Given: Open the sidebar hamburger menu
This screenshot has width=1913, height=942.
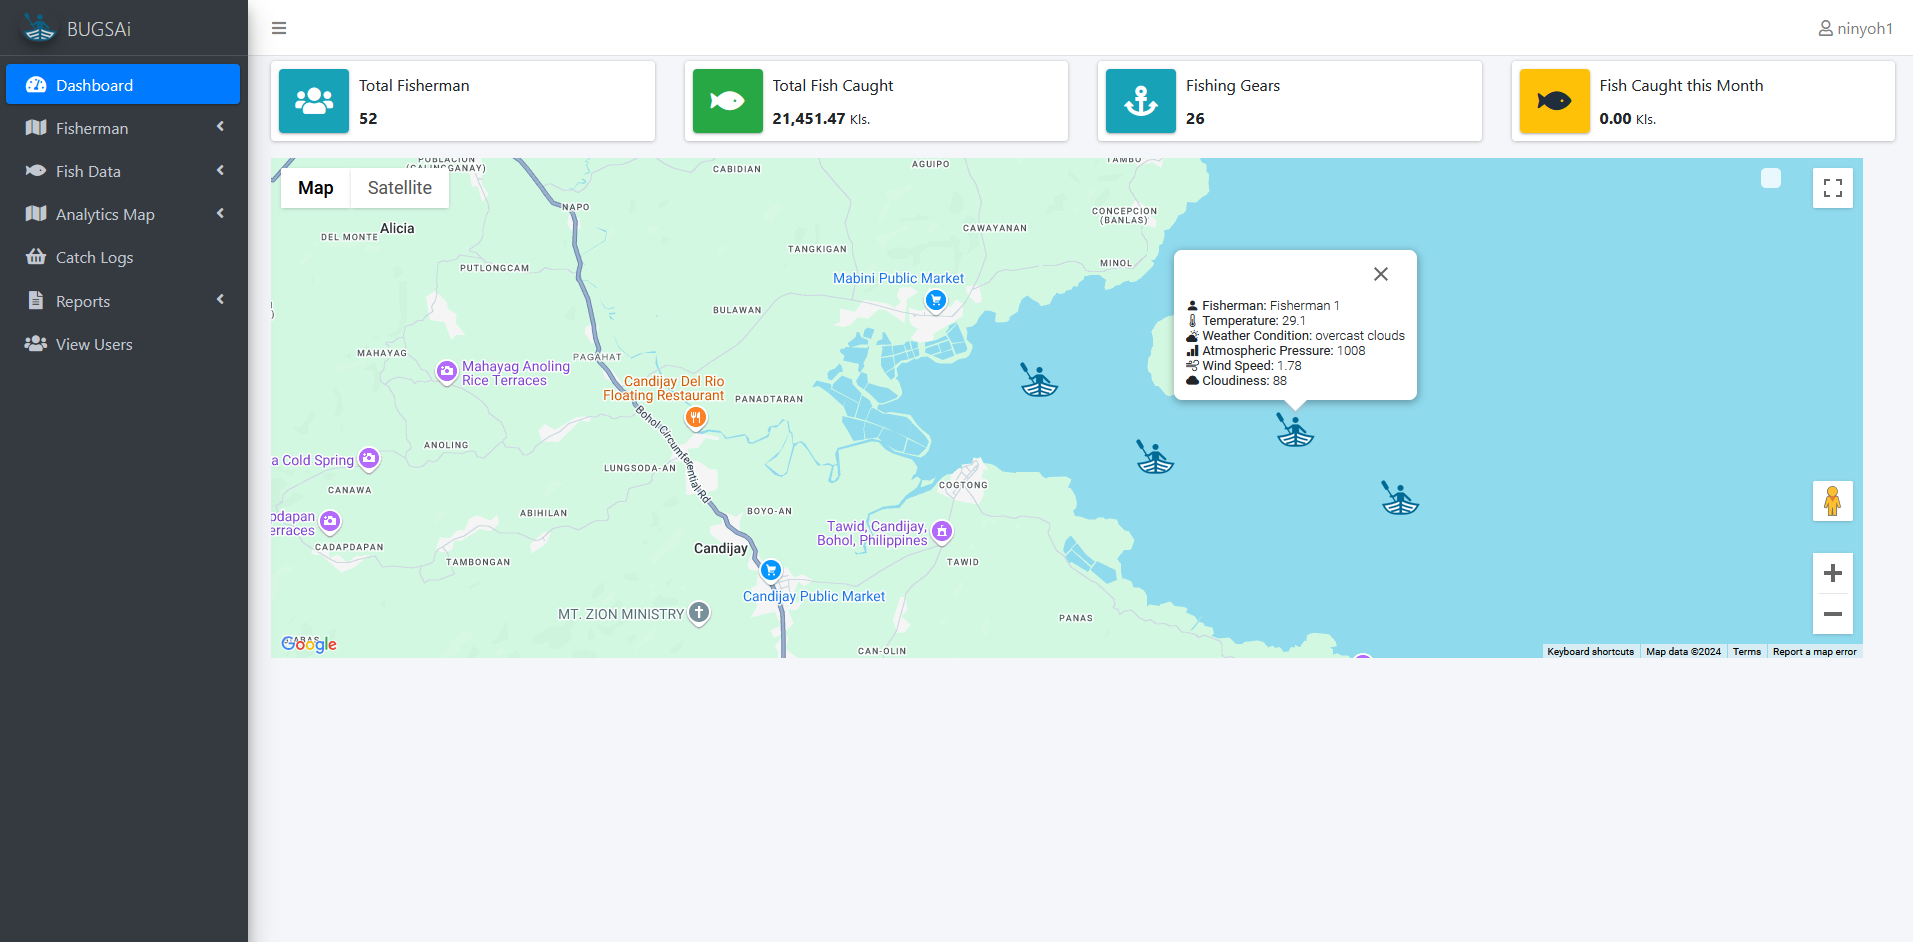Looking at the screenshot, I should 278,27.
